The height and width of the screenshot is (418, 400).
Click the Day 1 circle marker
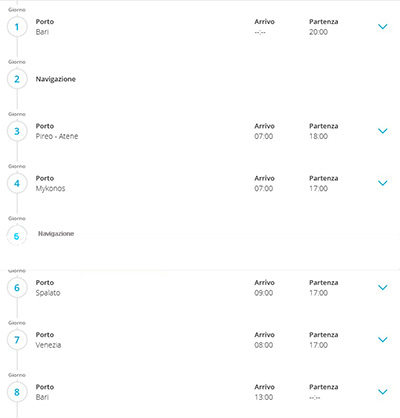point(17,27)
